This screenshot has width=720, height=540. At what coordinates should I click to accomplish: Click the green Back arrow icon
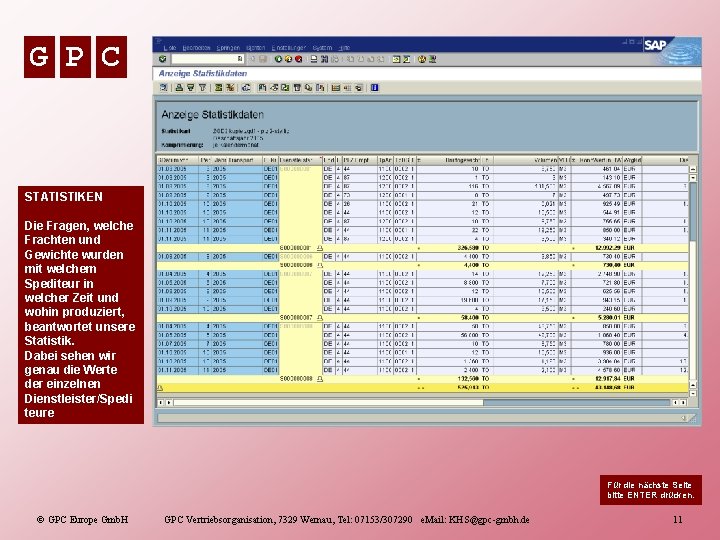[x=278, y=59]
